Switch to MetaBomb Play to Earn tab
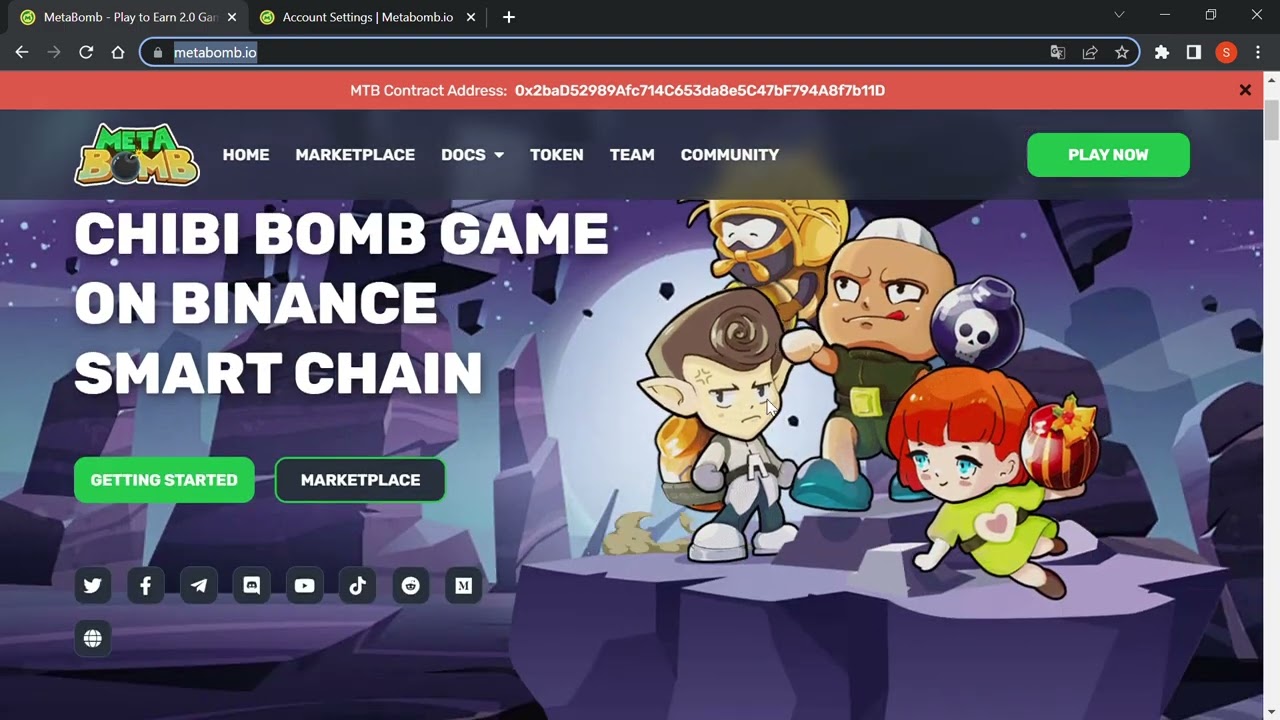This screenshot has width=1280, height=720. click(x=128, y=17)
